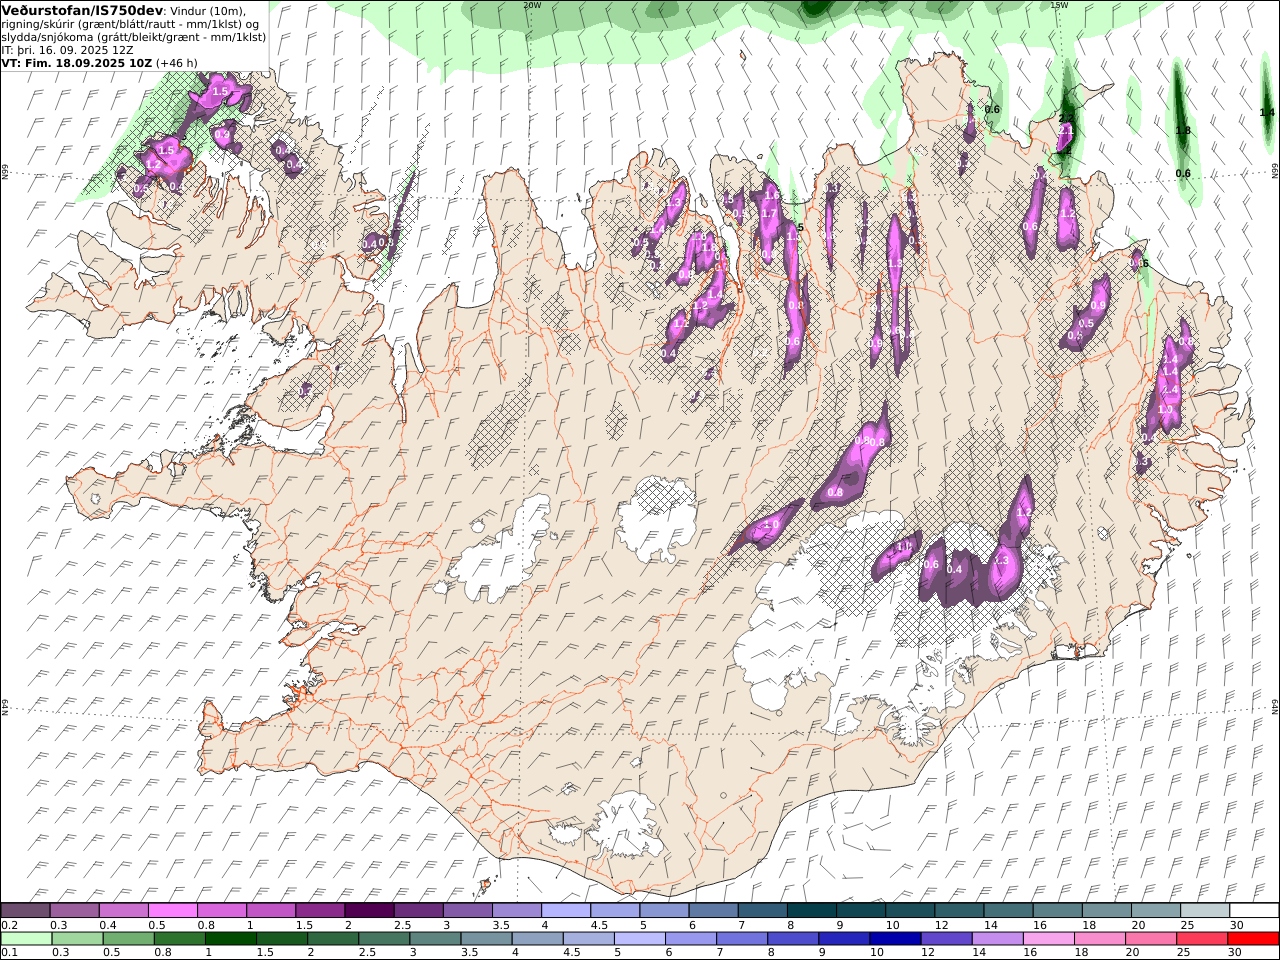Click the '15W' longitude label on the map
Viewport: 1280px width, 960px height.
point(1059,5)
